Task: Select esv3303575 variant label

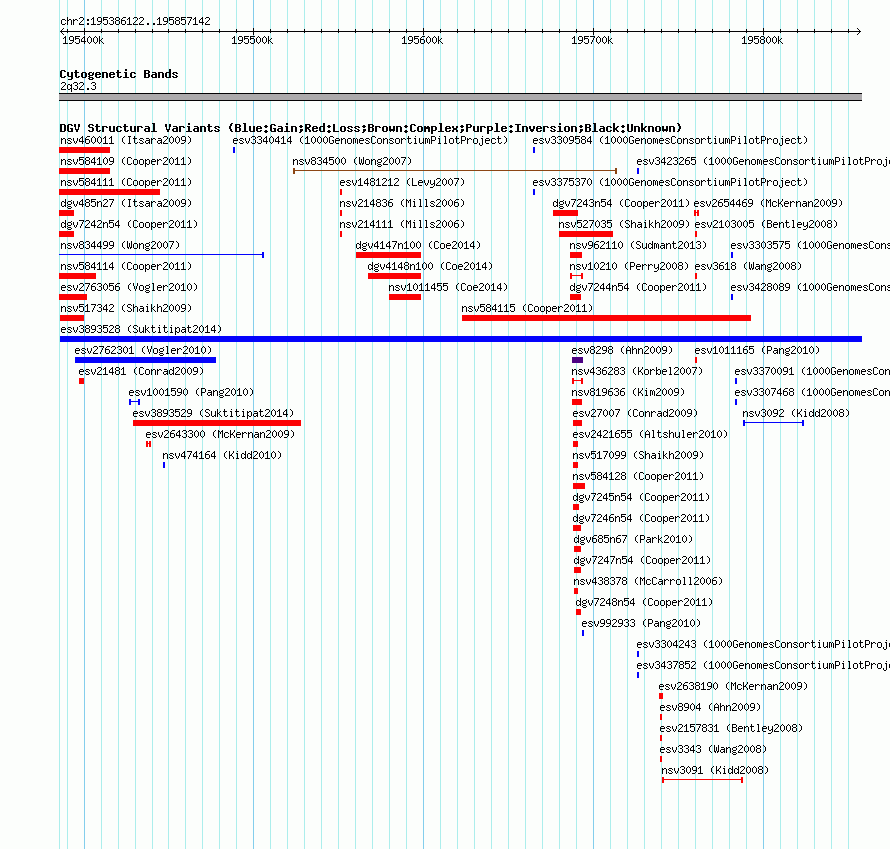Action: point(810,245)
